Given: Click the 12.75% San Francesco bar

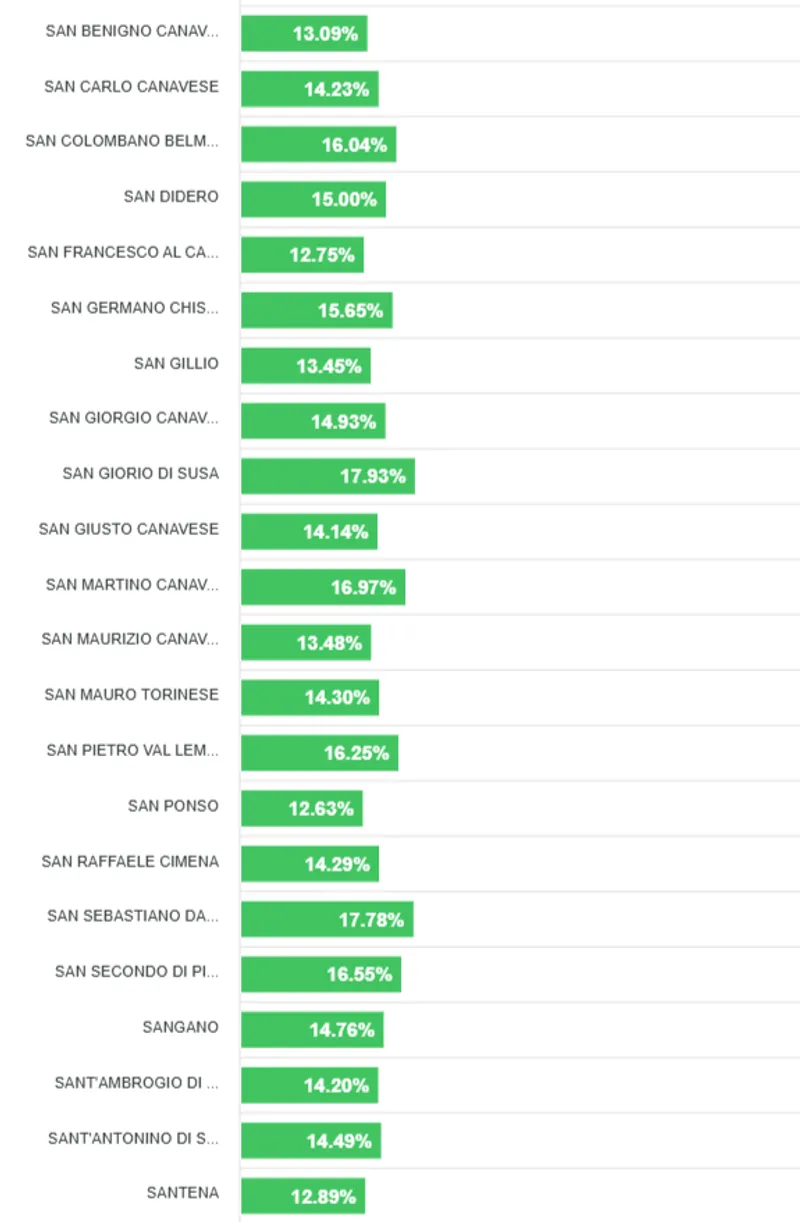Looking at the screenshot, I should click(x=302, y=255).
